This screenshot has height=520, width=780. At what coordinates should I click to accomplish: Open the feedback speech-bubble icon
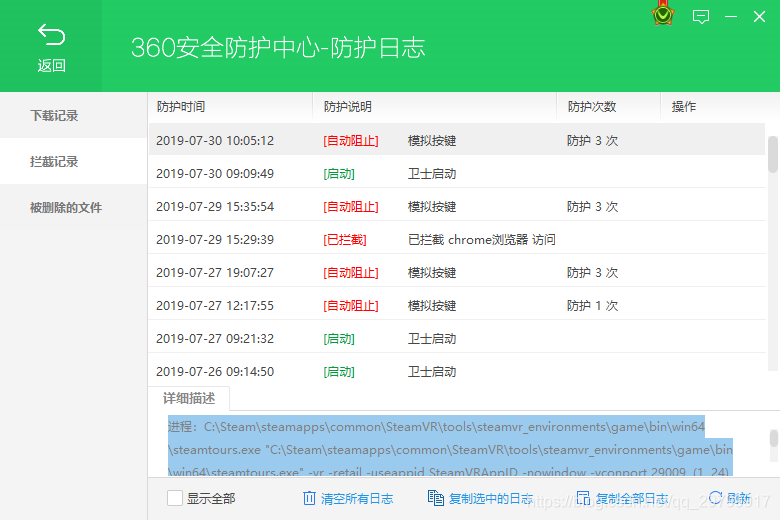[700, 17]
